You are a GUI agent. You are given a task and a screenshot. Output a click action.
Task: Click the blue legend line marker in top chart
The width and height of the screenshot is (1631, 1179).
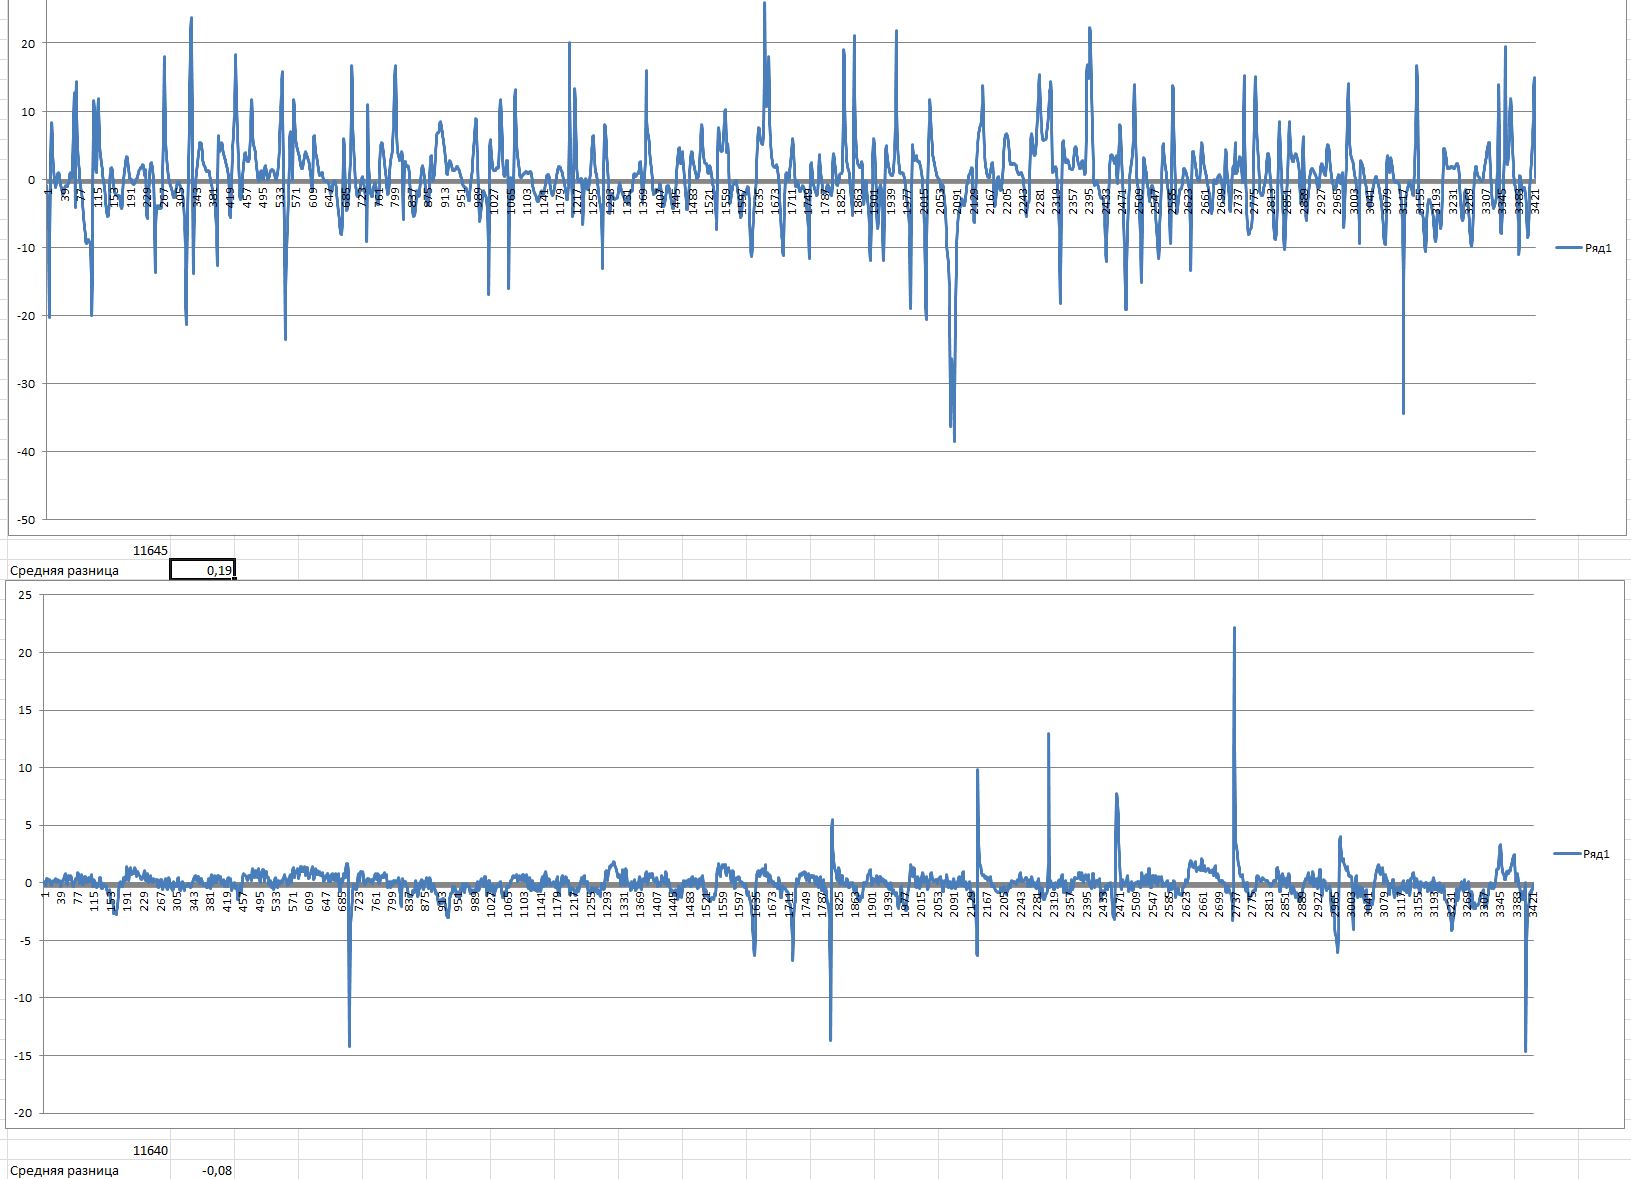1568,248
